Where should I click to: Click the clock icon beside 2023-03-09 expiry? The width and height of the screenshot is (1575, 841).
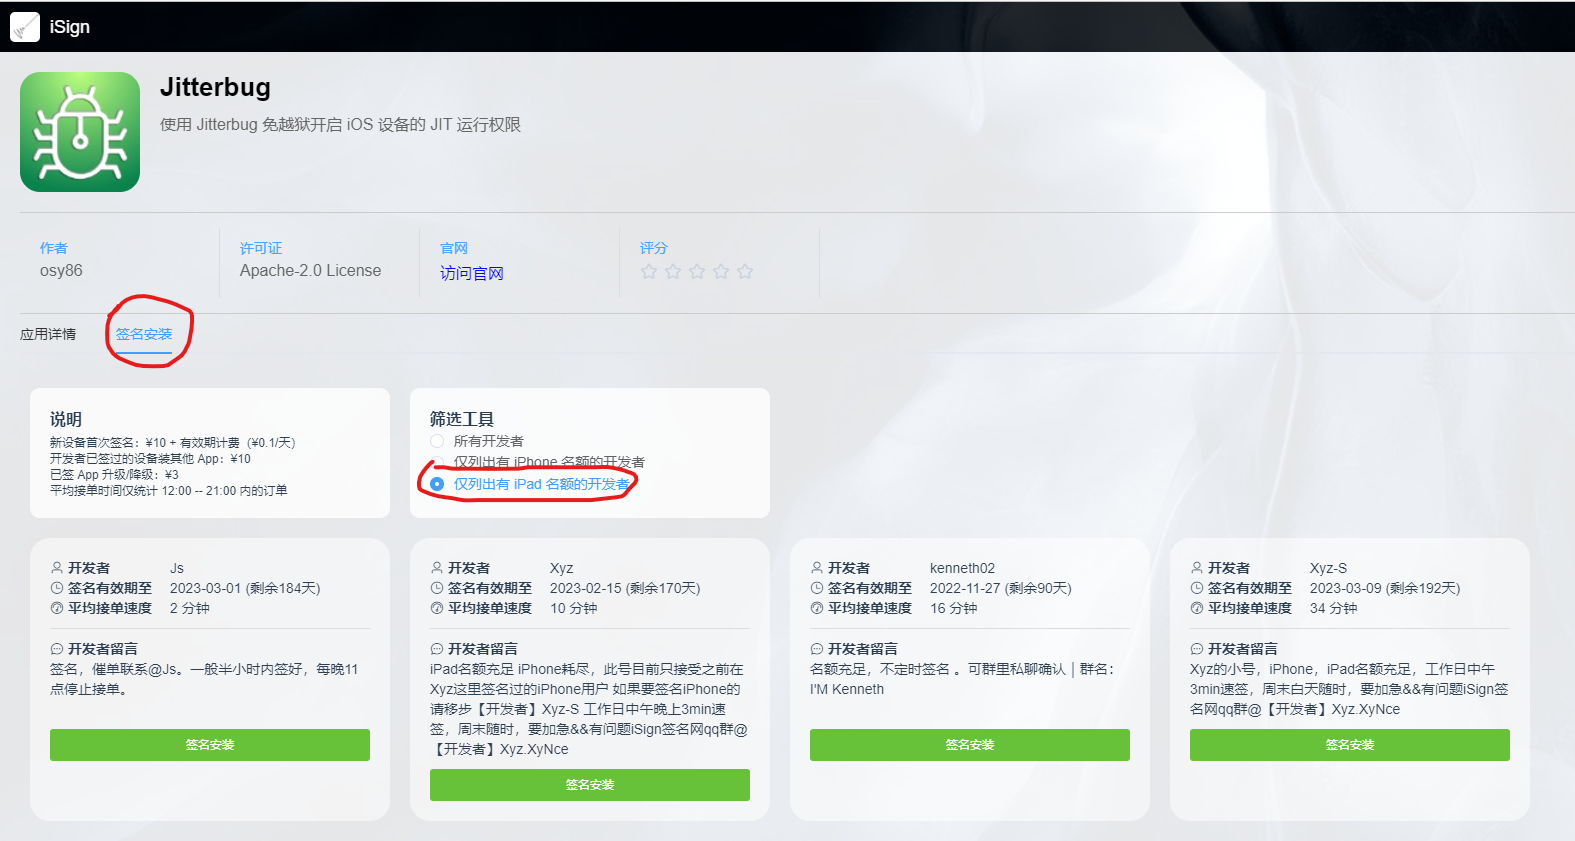(1197, 588)
